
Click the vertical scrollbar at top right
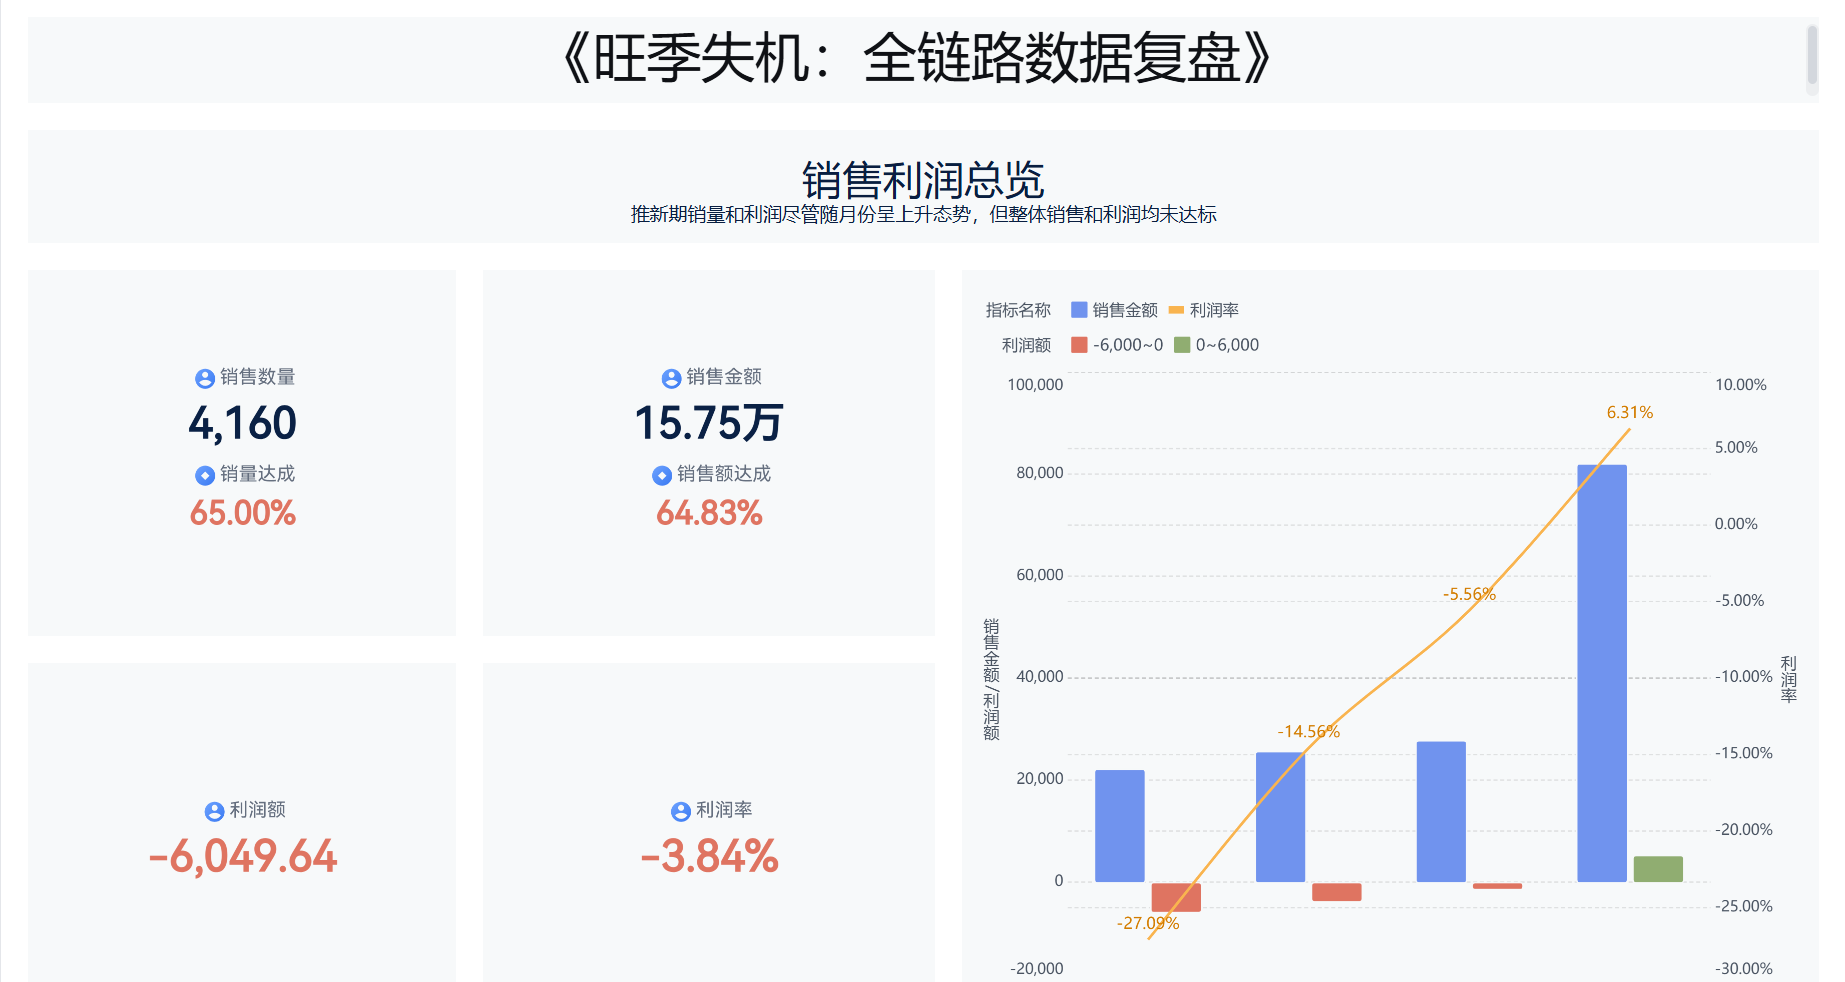[1811, 56]
